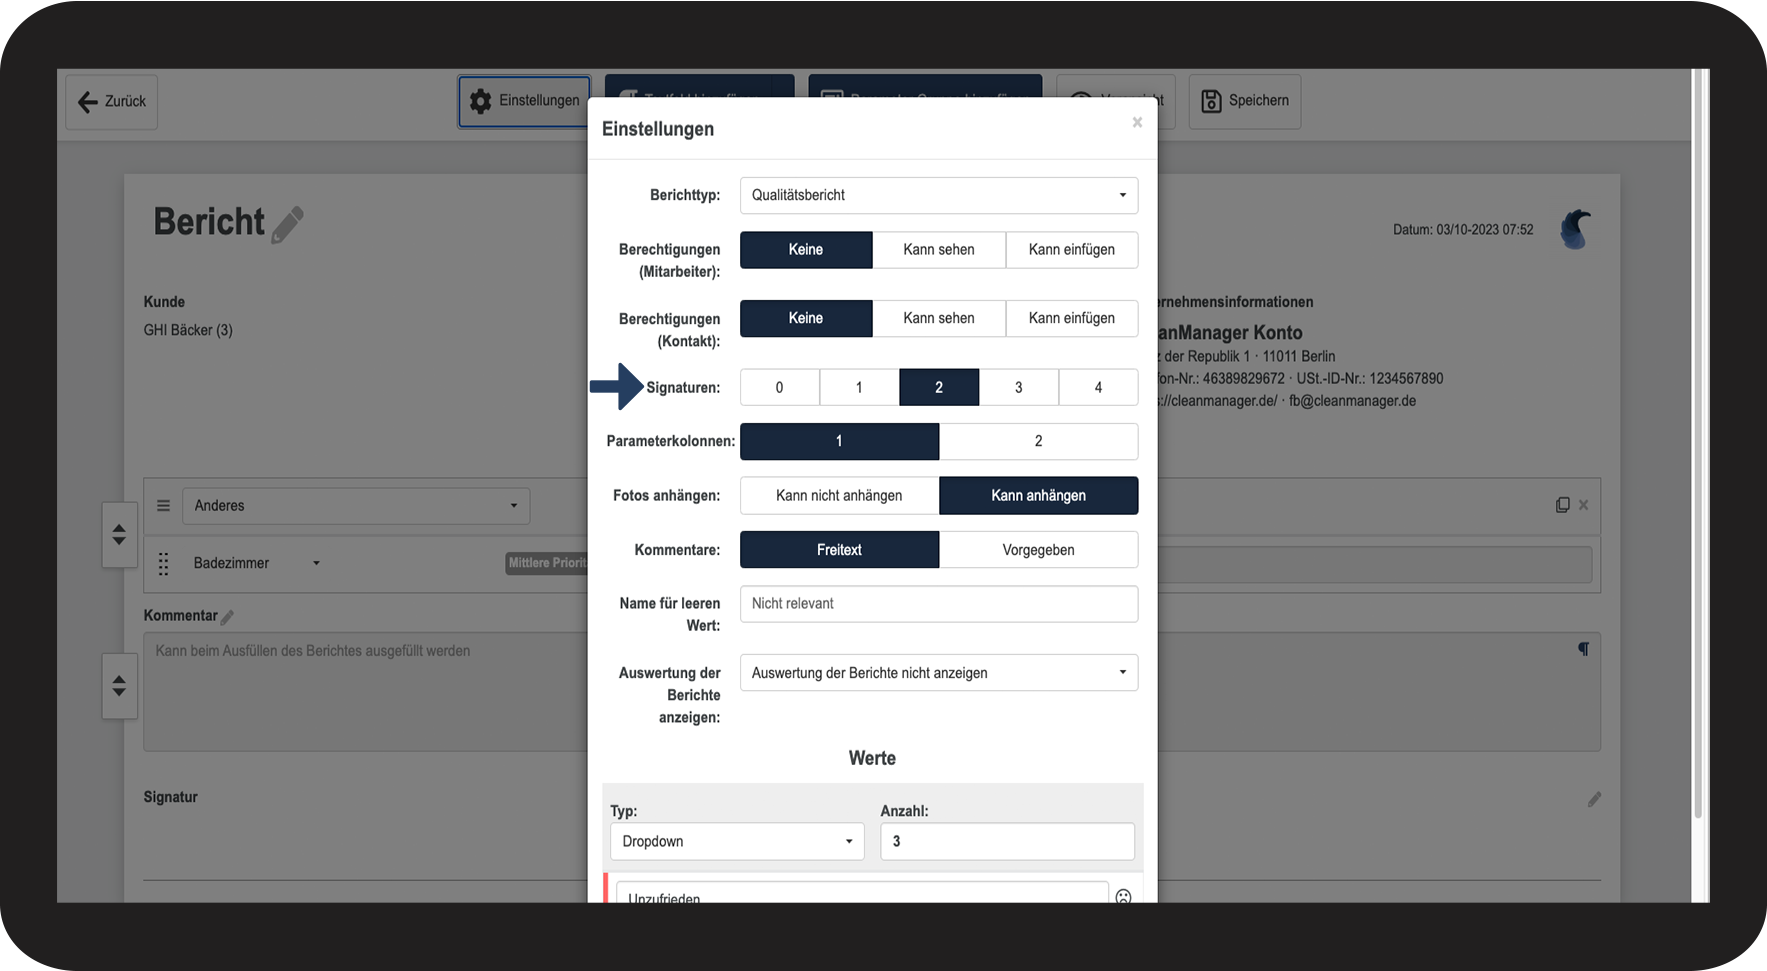
Task: Choose 2 Signaturen
Action: [x=939, y=387]
